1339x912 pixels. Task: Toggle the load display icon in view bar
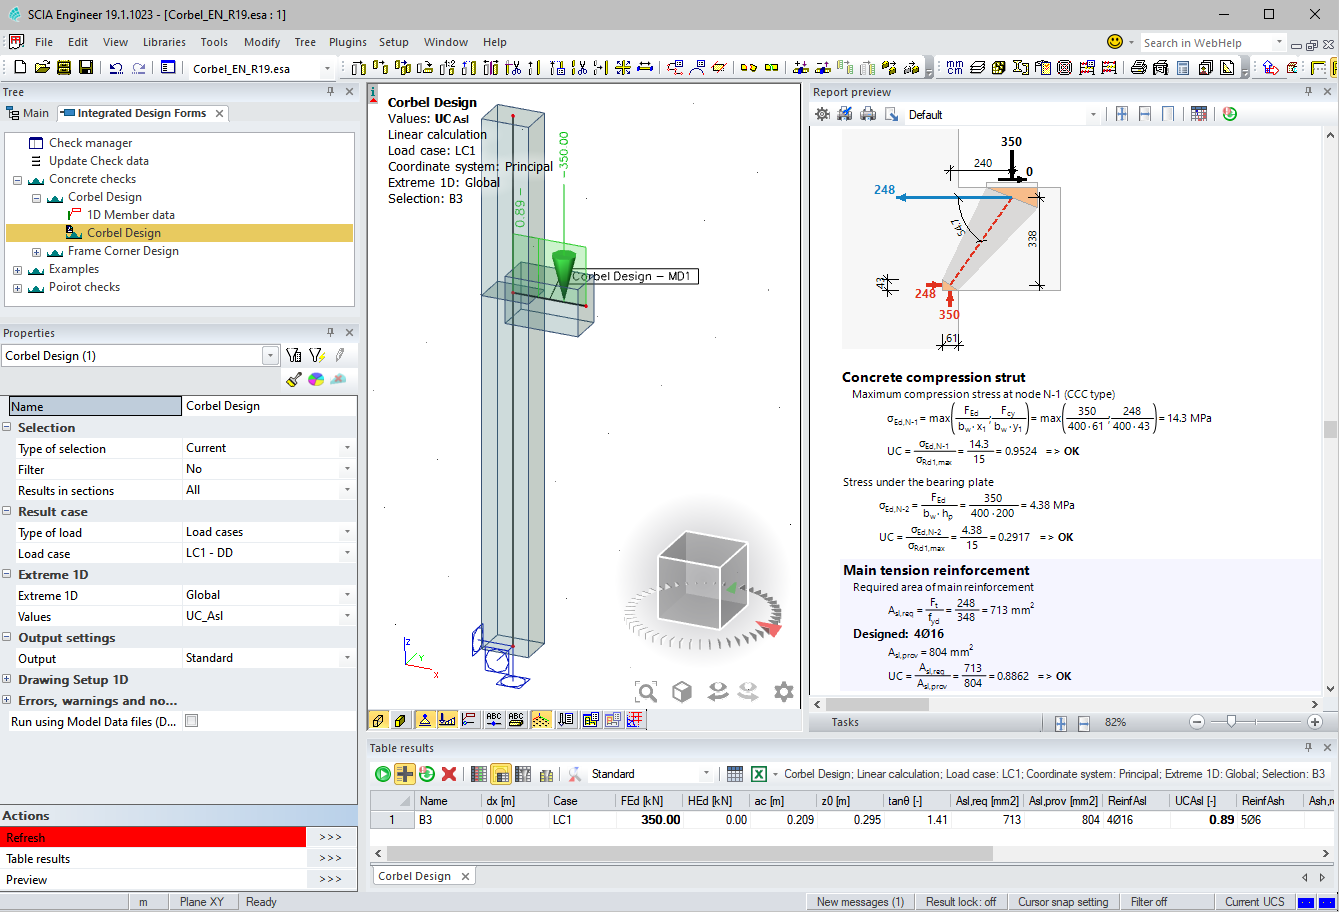click(447, 719)
